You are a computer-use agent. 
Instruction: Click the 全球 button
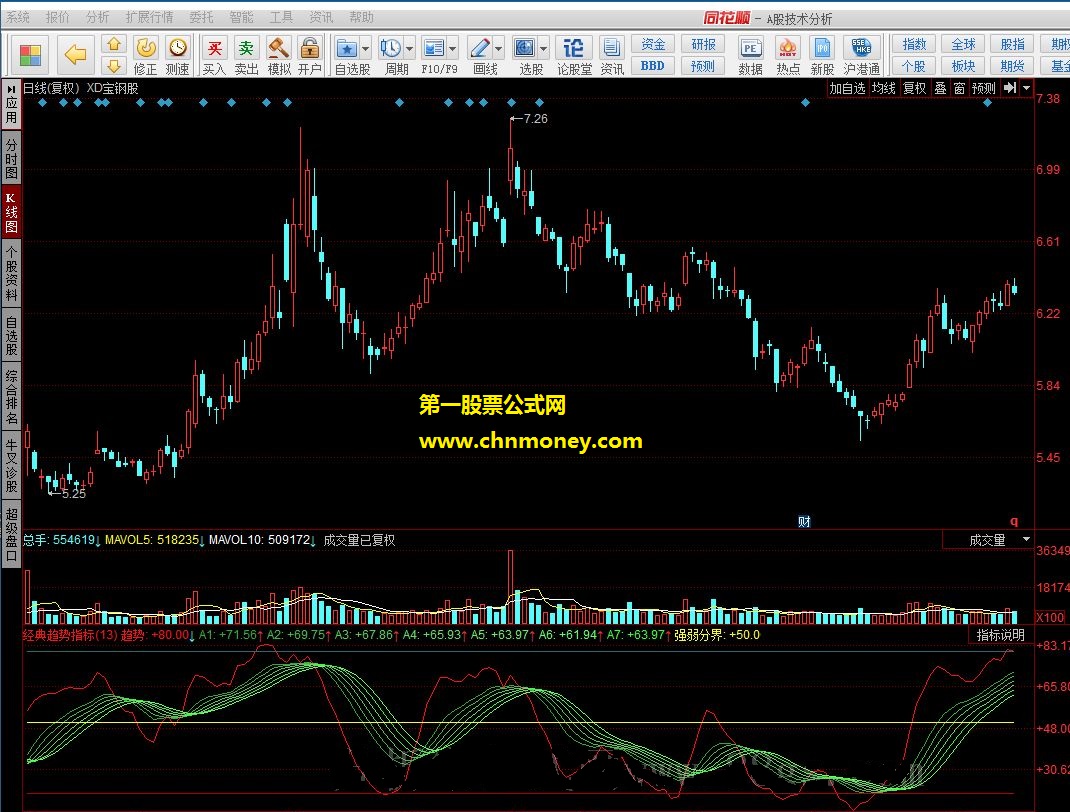(963, 44)
